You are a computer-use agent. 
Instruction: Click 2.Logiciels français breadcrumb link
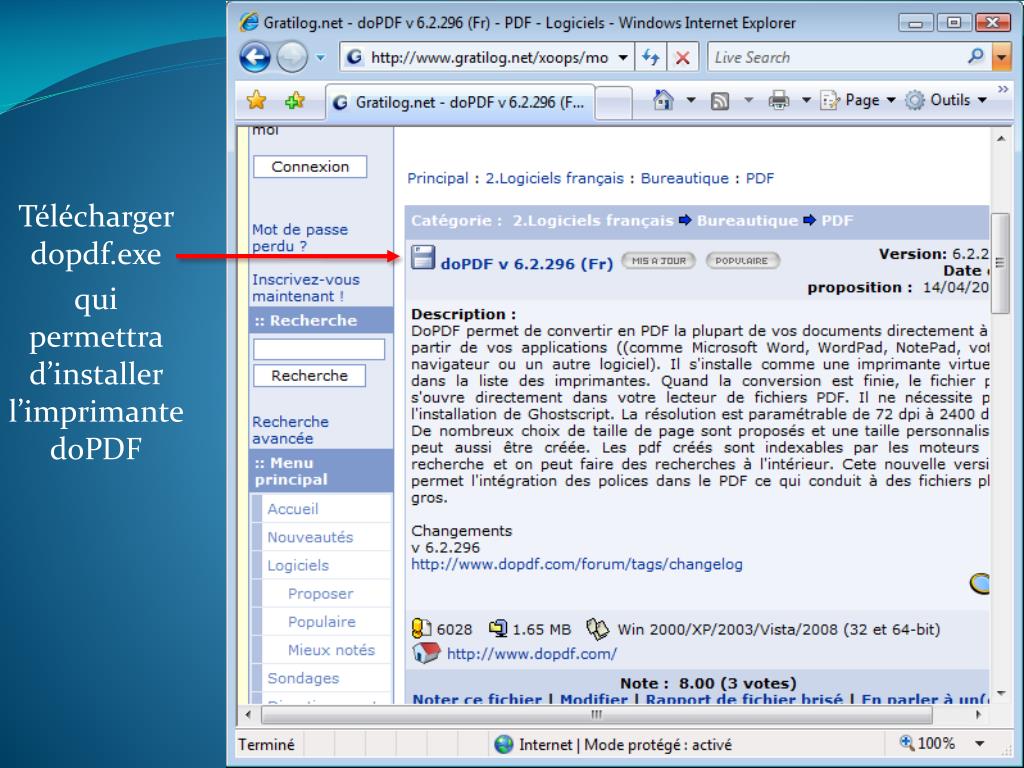(x=554, y=178)
